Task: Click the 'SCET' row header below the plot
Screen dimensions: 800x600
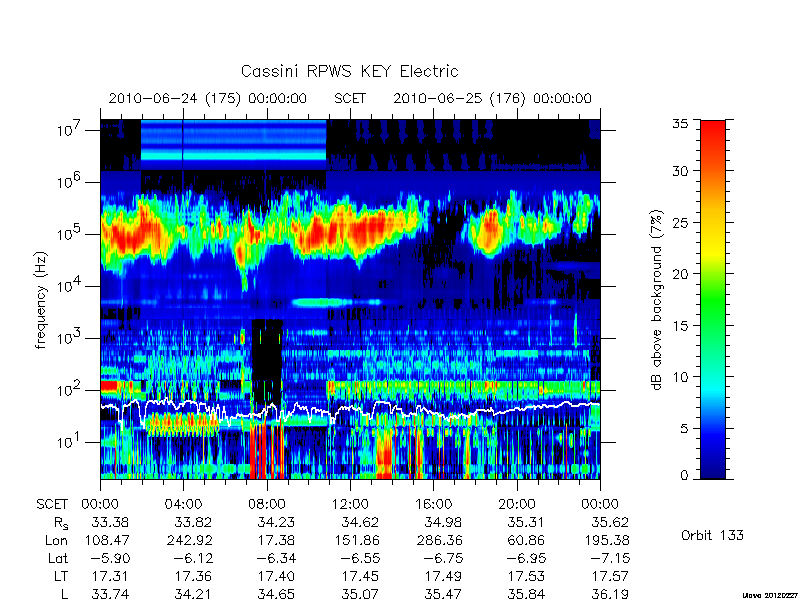Action: click(52, 504)
